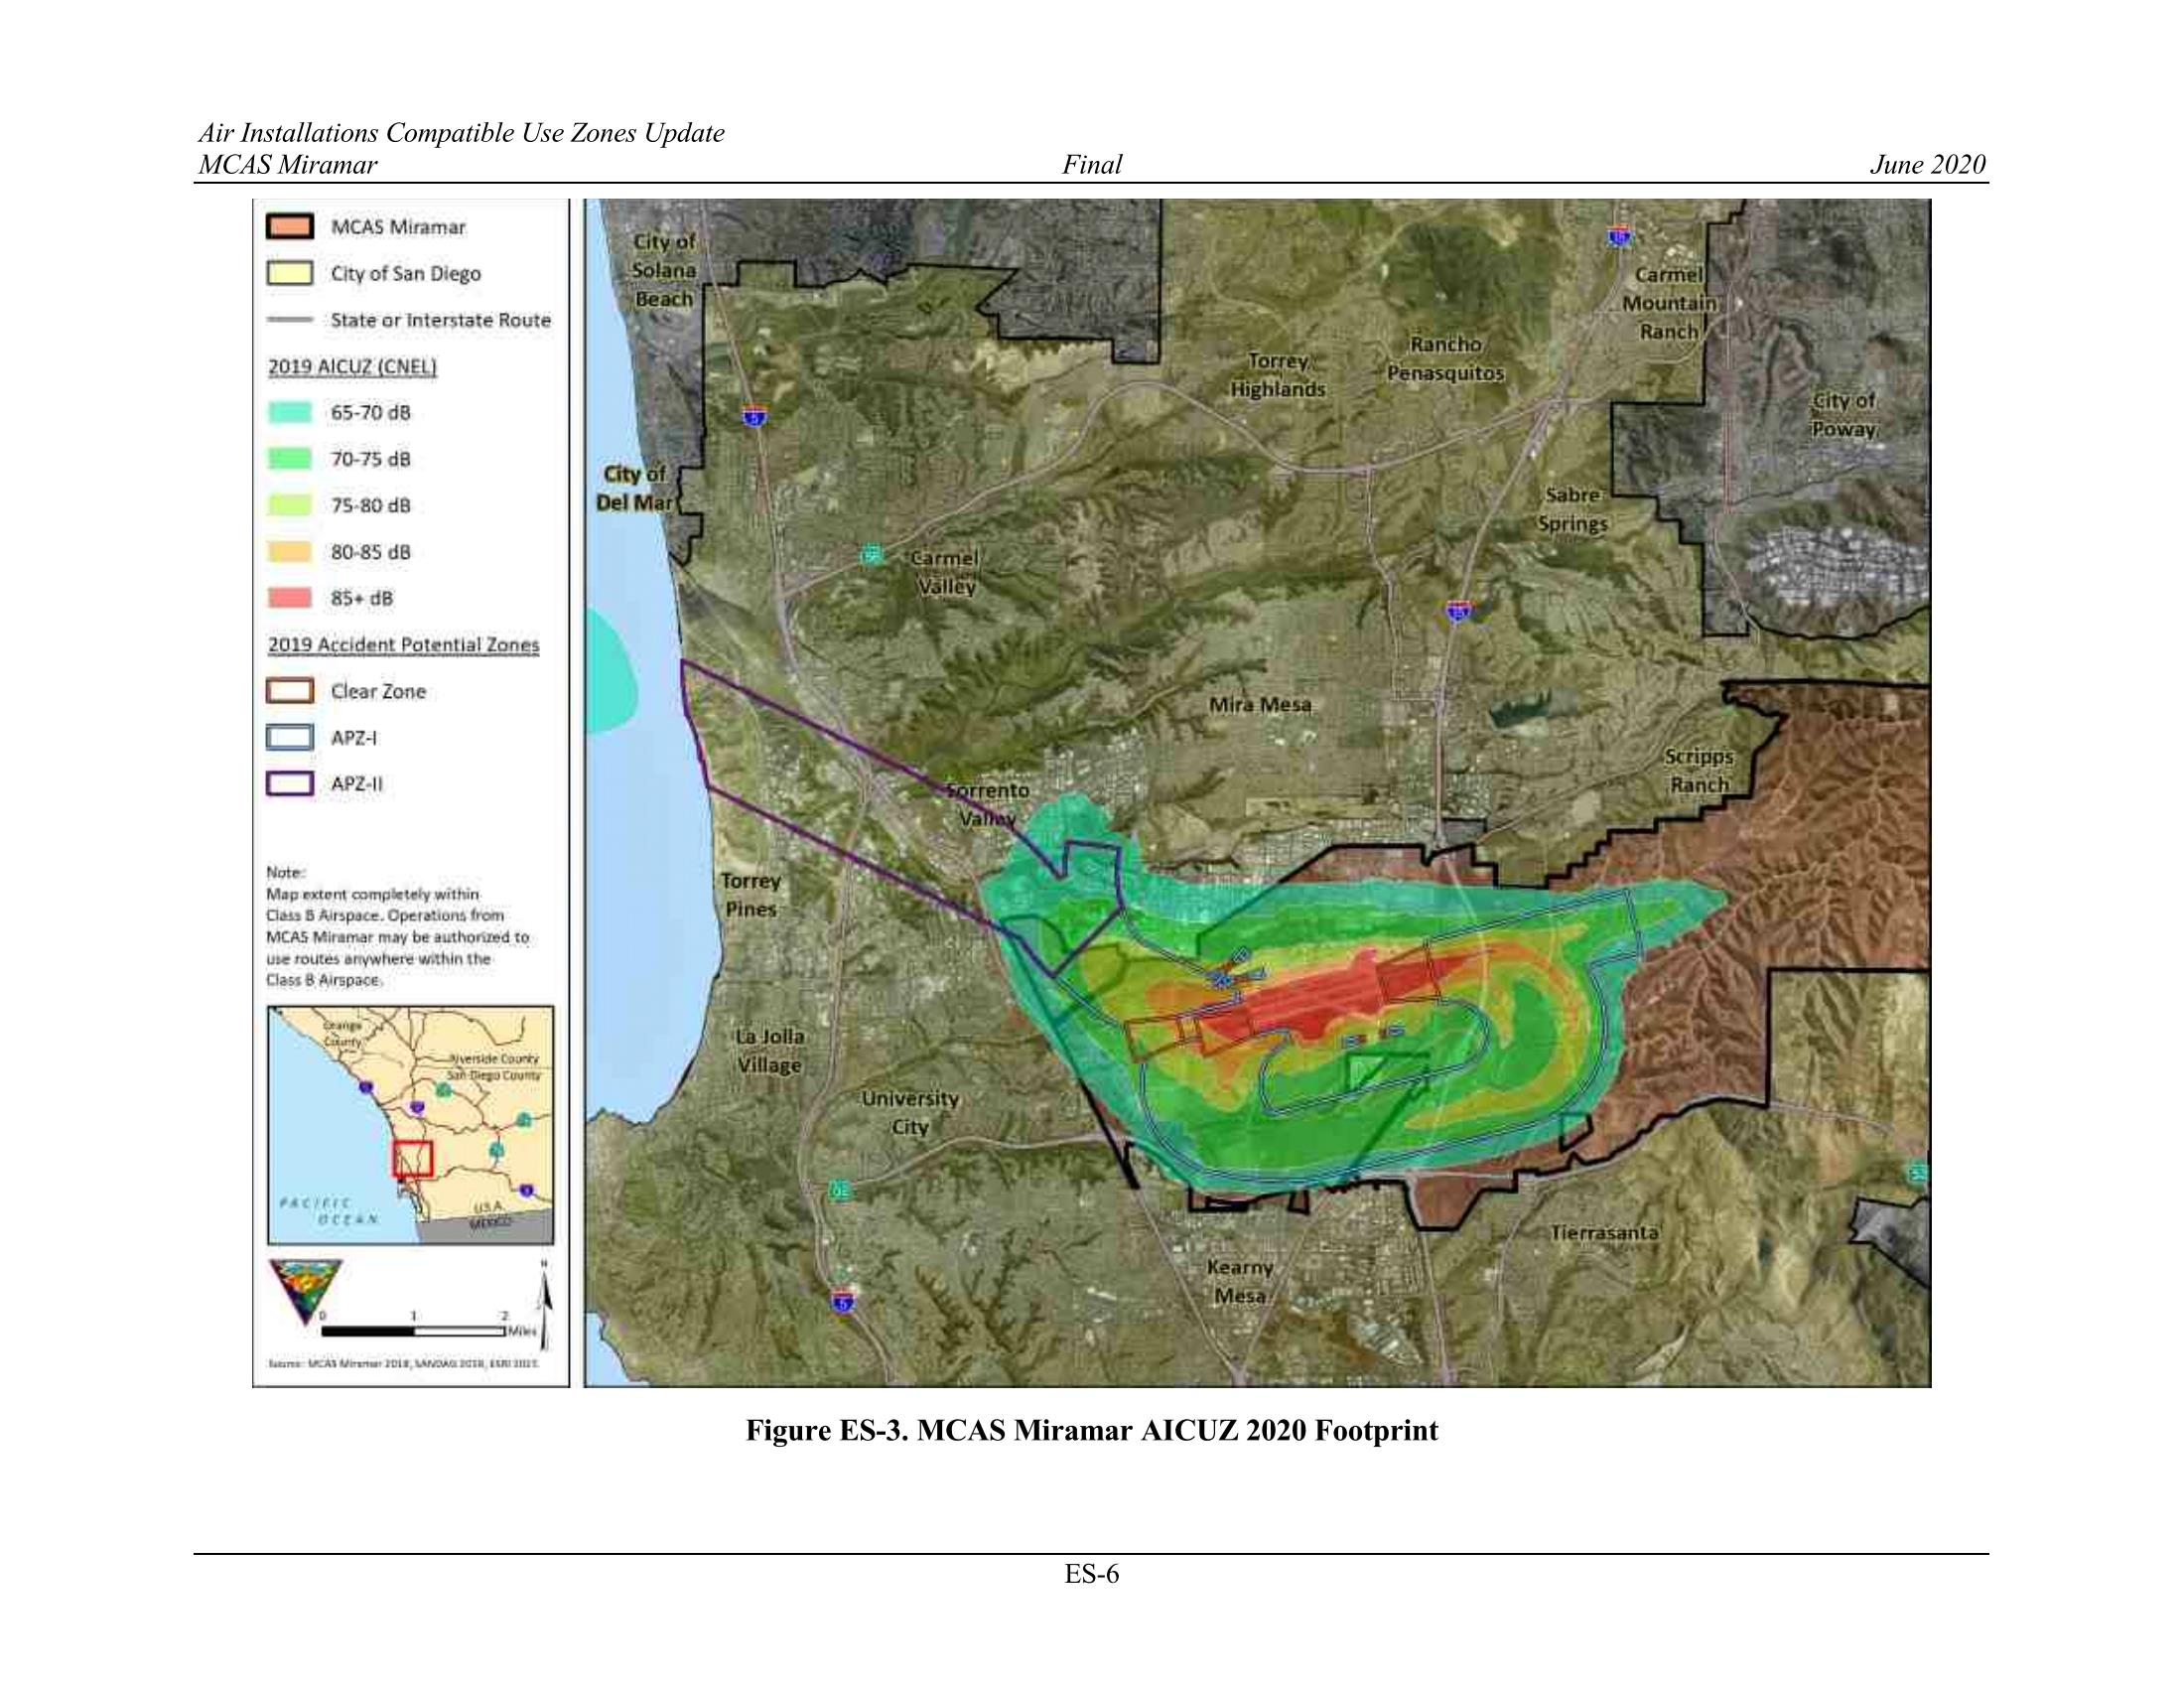Click the north arrow beside the scale bar
This screenshot has height=1688, width=2184.
point(545,1303)
